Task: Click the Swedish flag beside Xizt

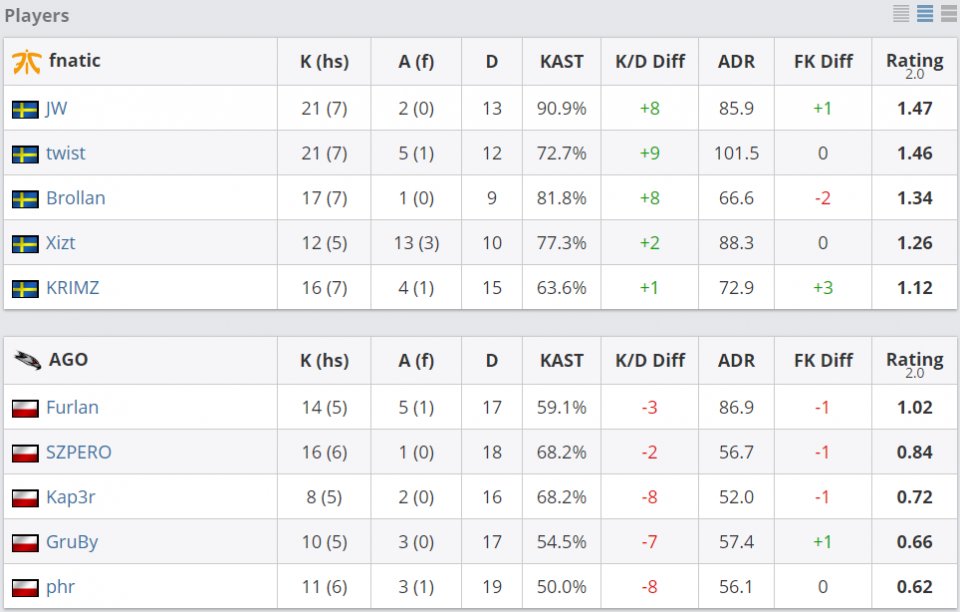Action: tap(26, 242)
